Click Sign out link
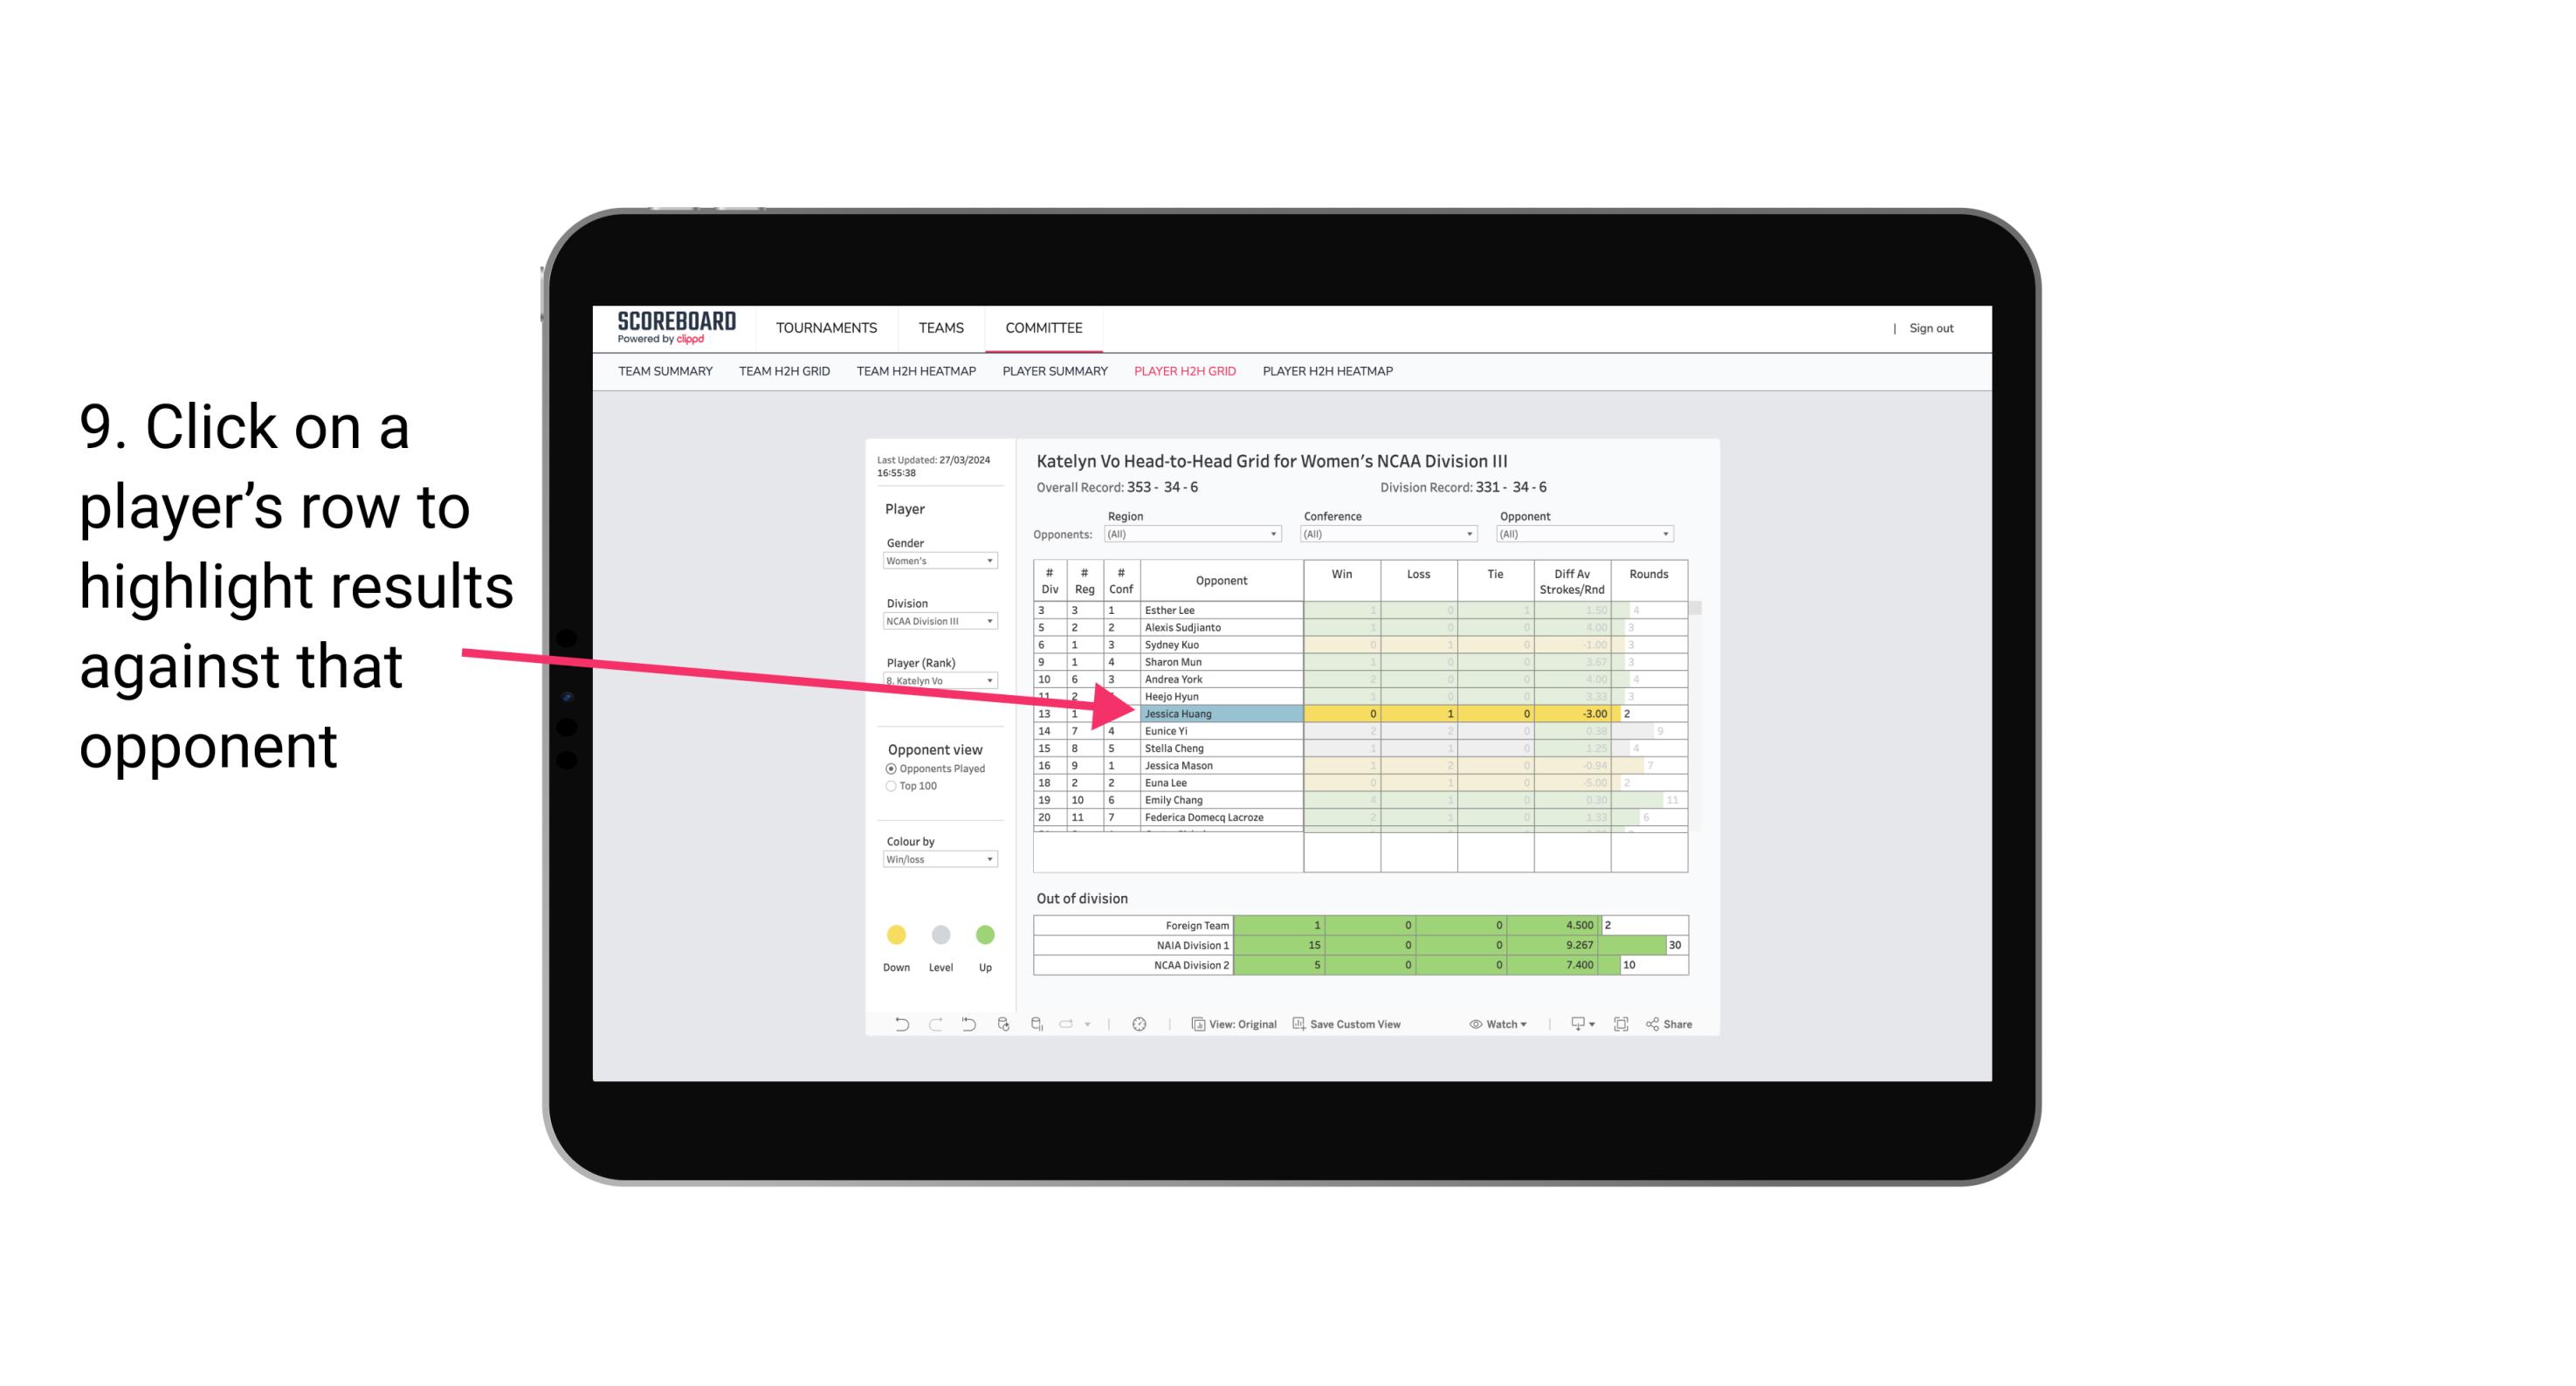The width and height of the screenshot is (2576, 1386). click(x=1930, y=329)
